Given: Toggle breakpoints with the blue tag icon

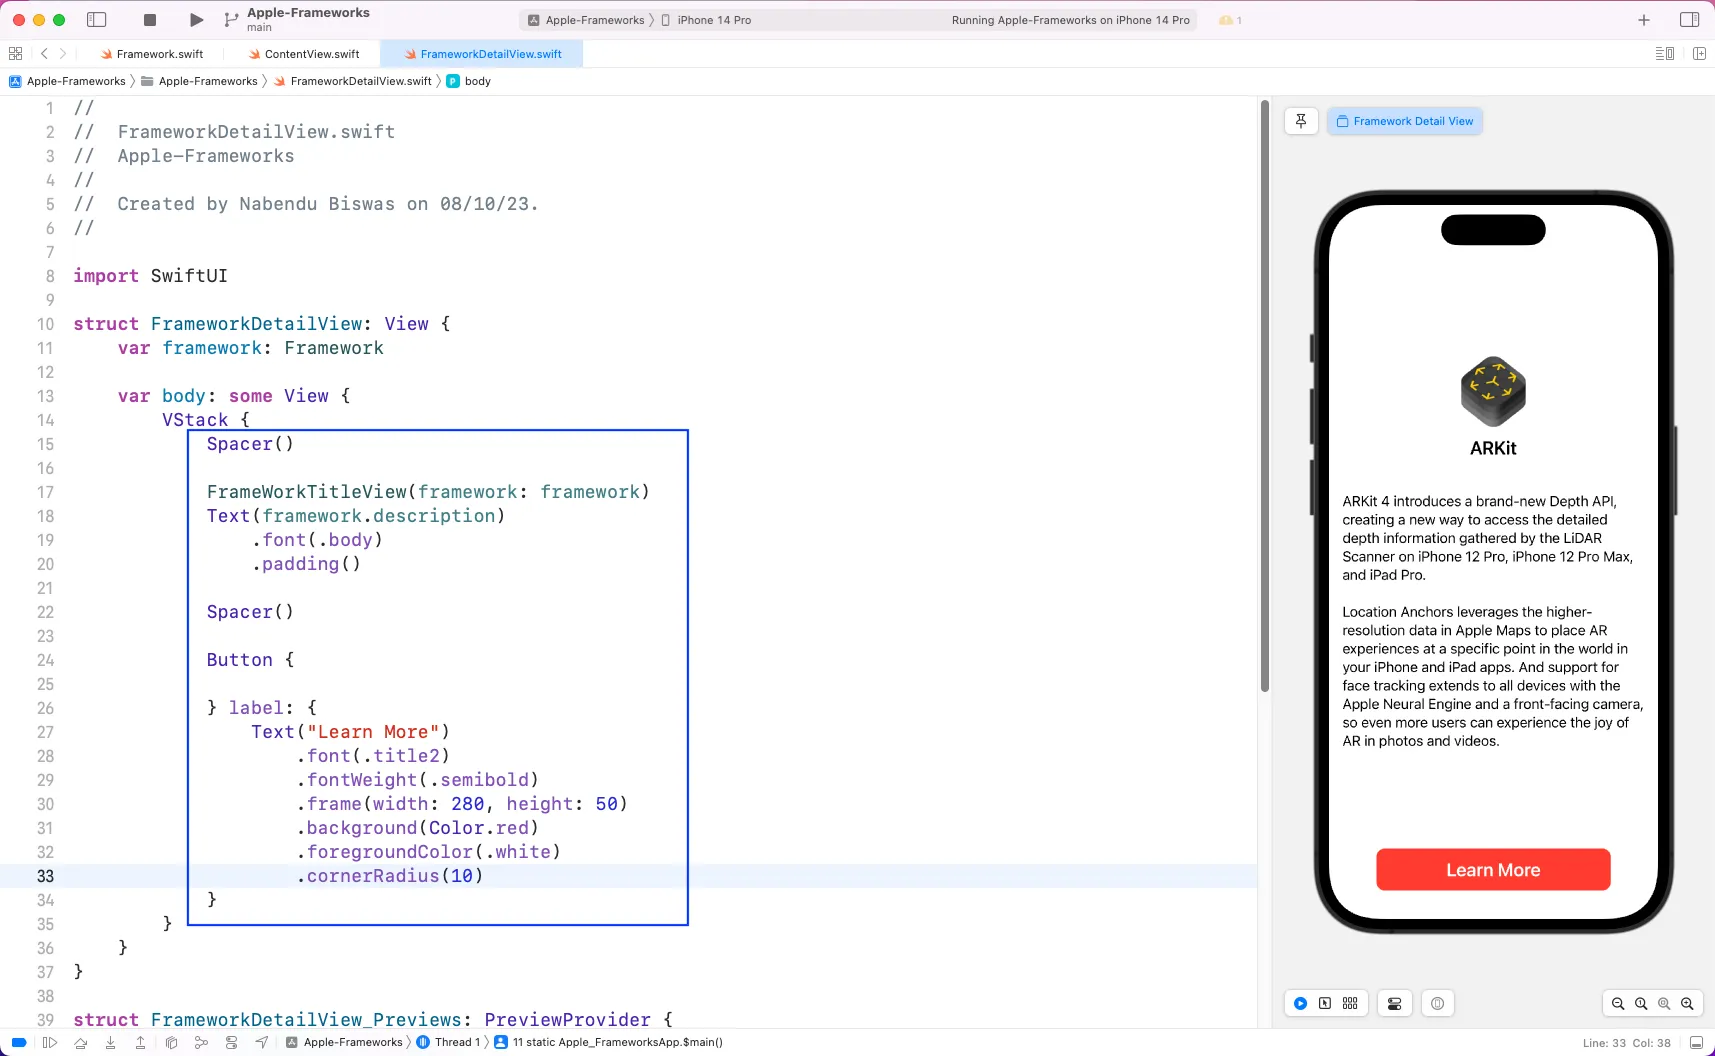Looking at the screenshot, I should [x=19, y=1042].
